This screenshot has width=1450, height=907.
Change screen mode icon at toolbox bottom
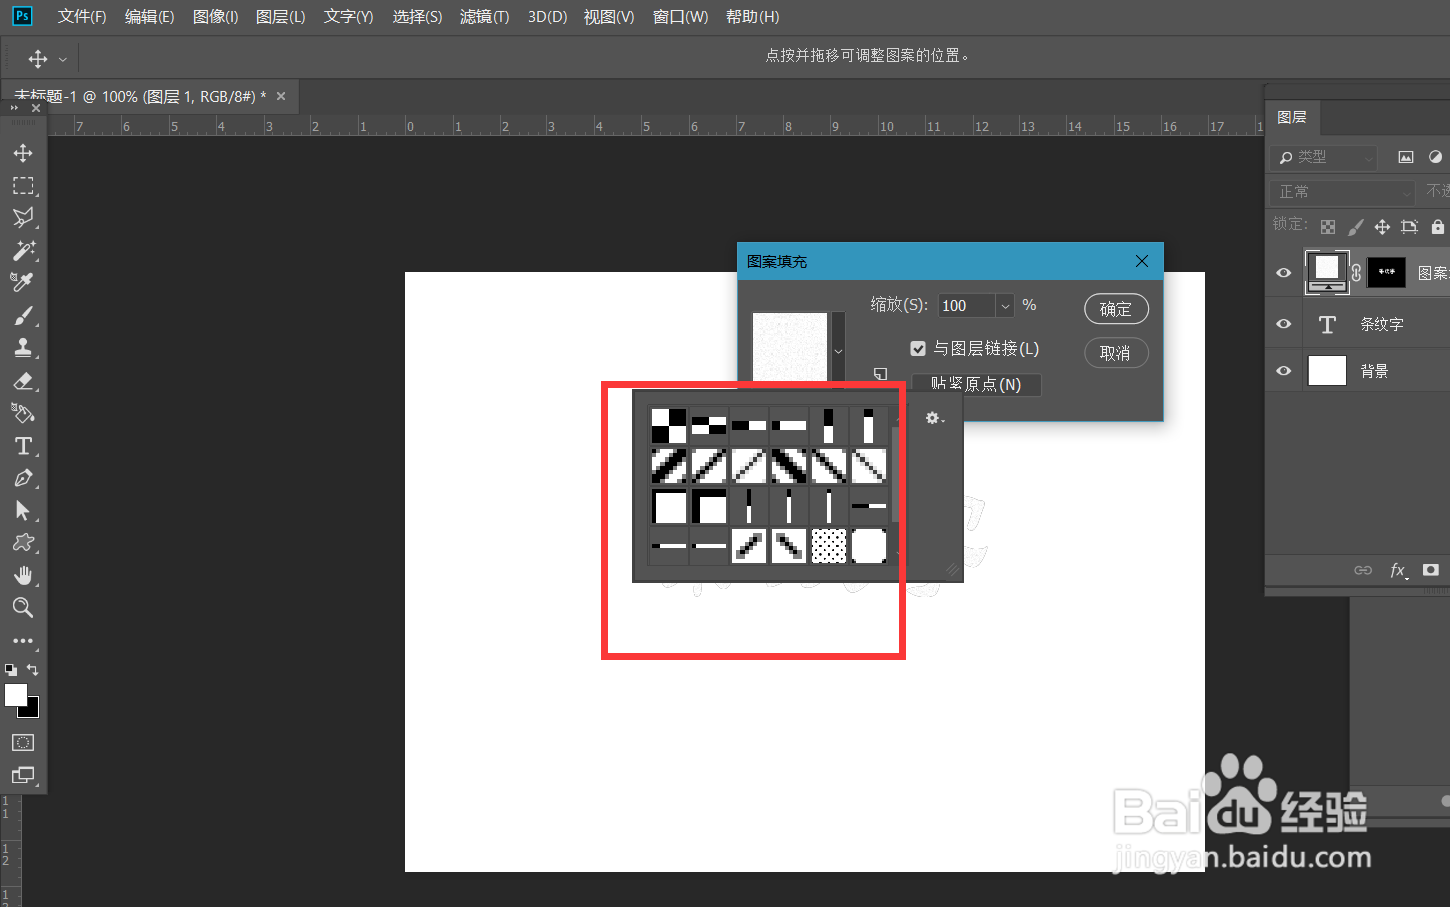pos(23,774)
